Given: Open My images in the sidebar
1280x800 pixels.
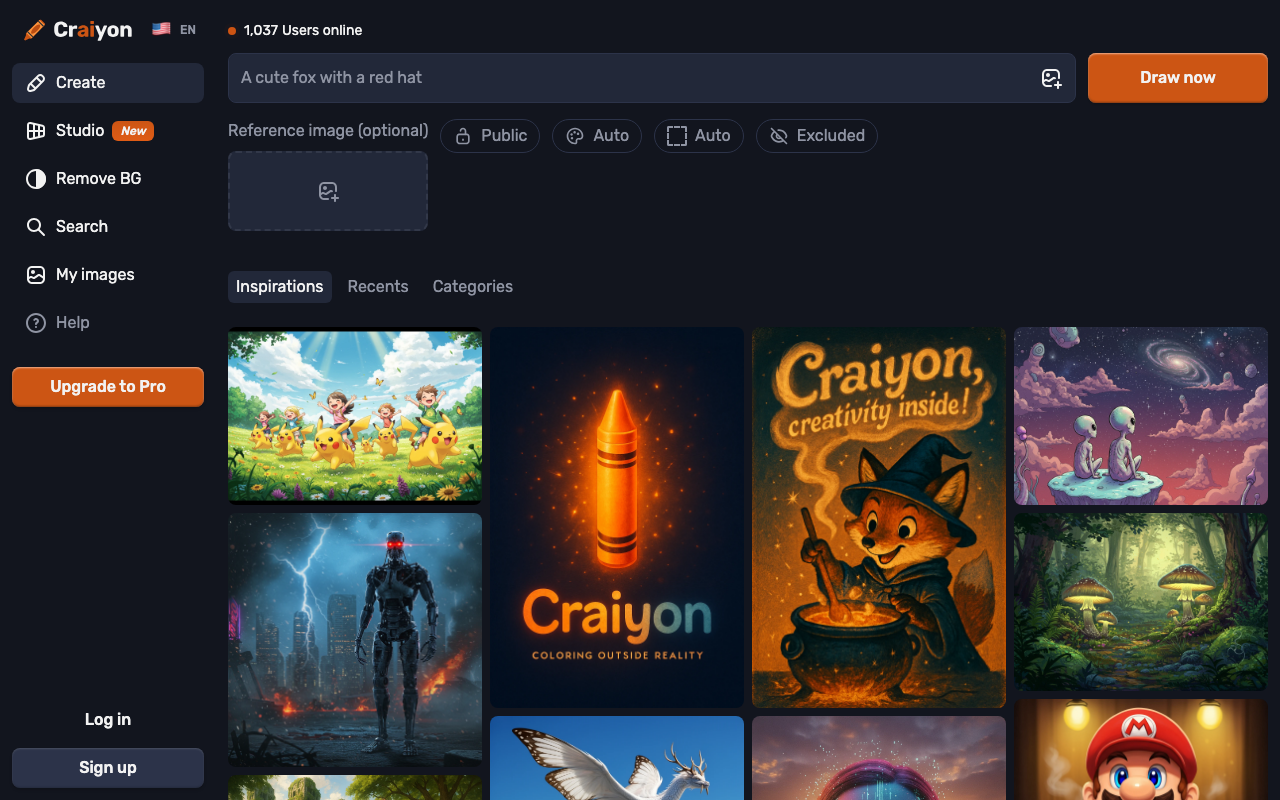Looking at the screenshot, I should click(108, 275).
